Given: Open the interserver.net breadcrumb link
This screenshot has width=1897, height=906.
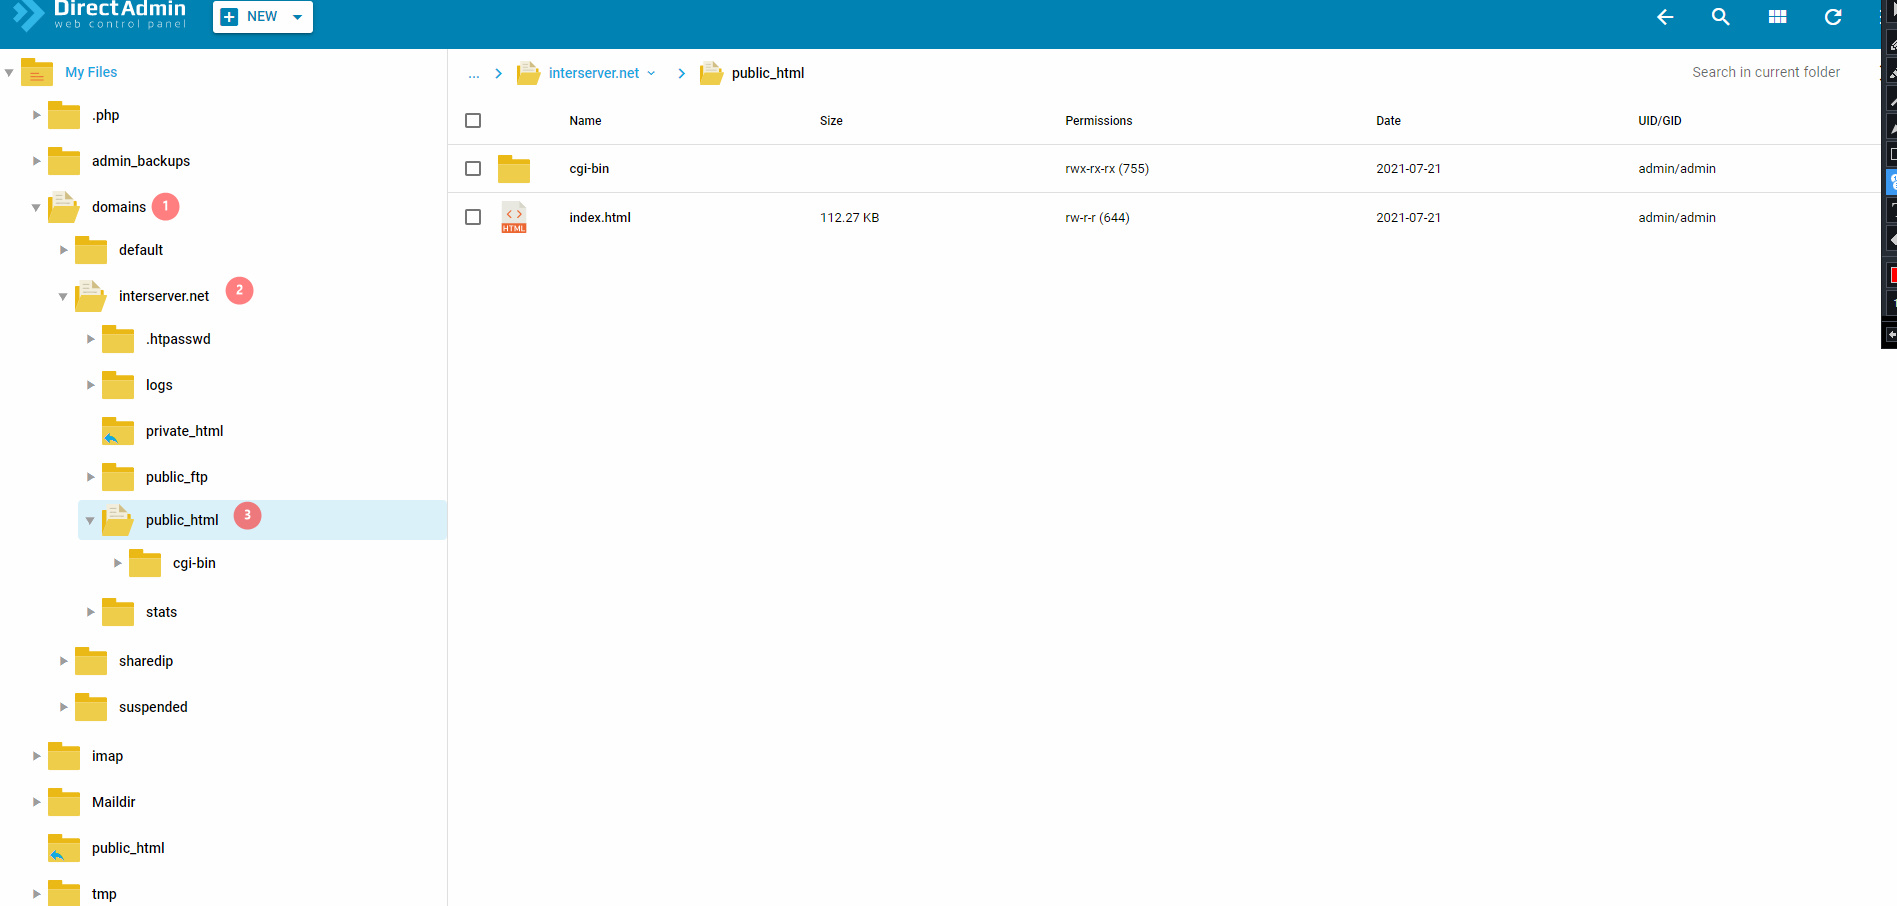Looking at the screenshot, I should [x=594, y=73].
